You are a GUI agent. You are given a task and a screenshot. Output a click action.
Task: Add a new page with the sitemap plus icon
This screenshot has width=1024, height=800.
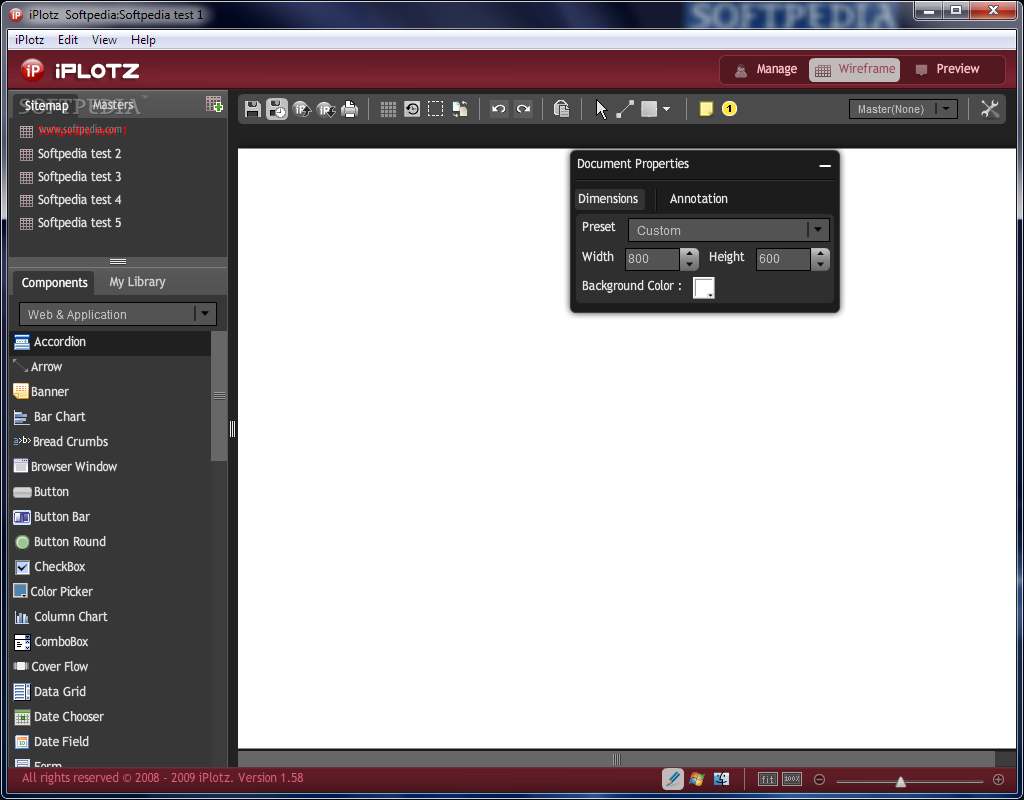(214, 104)
